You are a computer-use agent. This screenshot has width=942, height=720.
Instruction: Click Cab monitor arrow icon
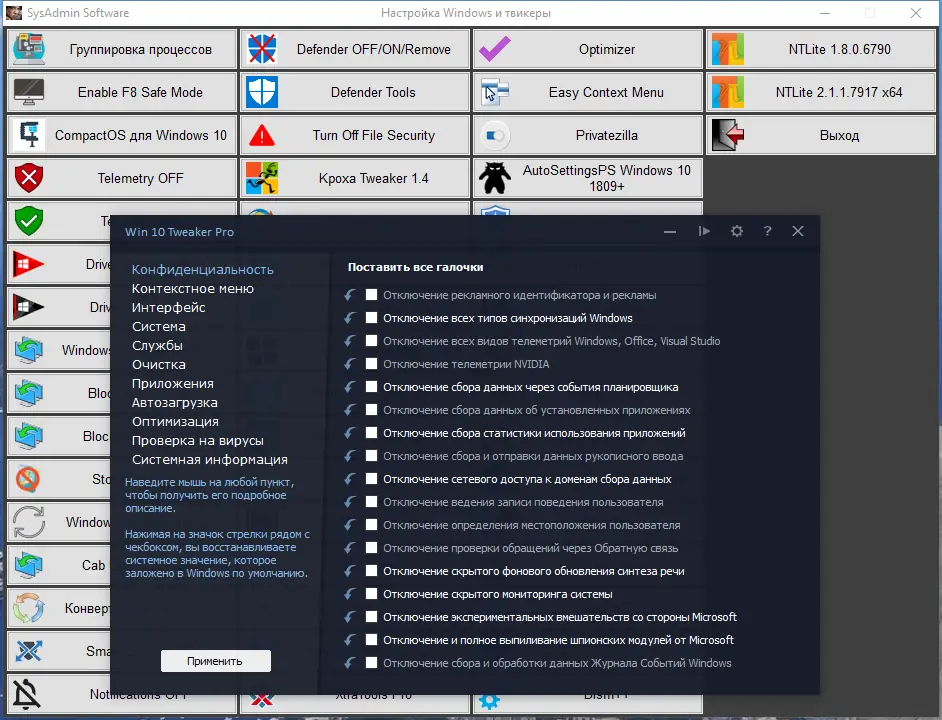coord(28,565)
